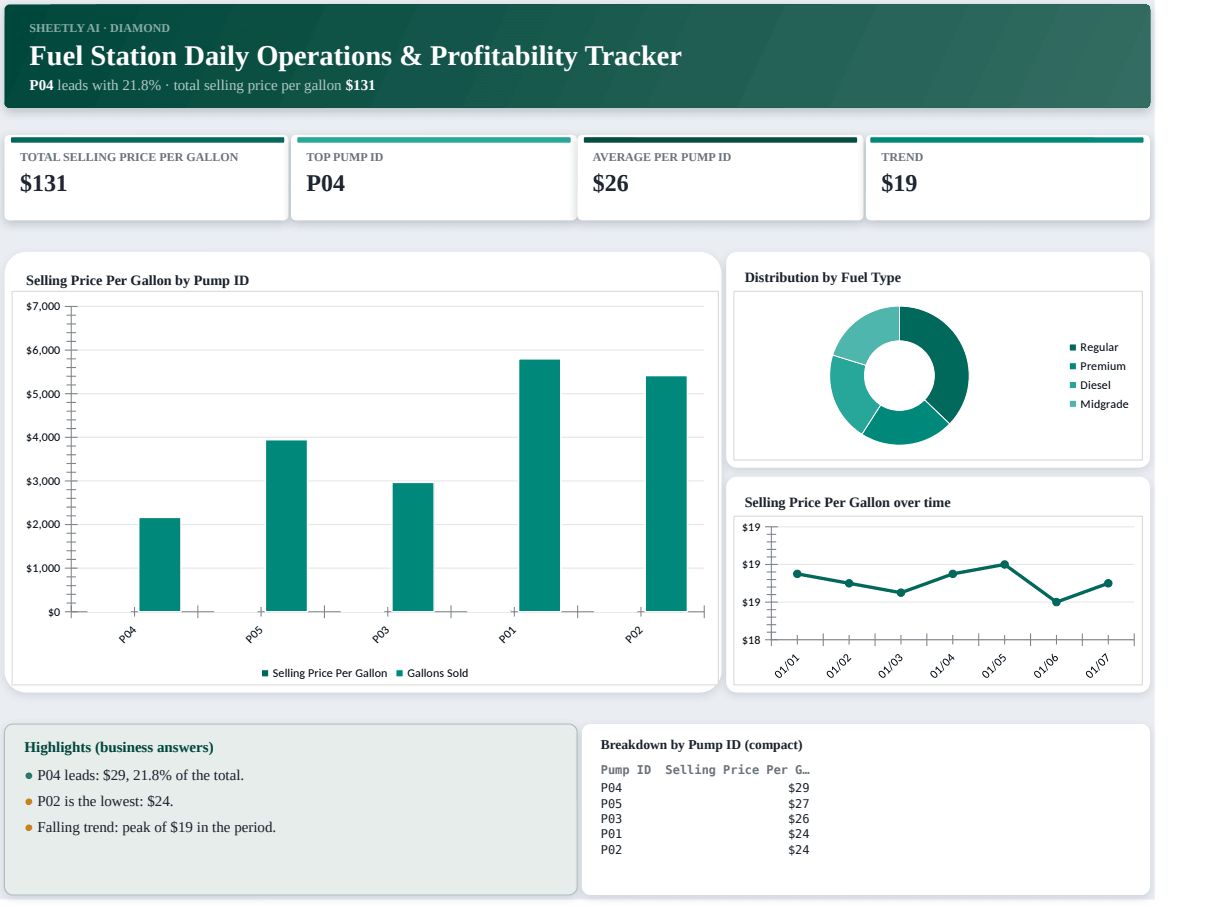Select the P01 bar in bar chart
This screenshot has height=922, width=1227.
(x=540, y=485)
